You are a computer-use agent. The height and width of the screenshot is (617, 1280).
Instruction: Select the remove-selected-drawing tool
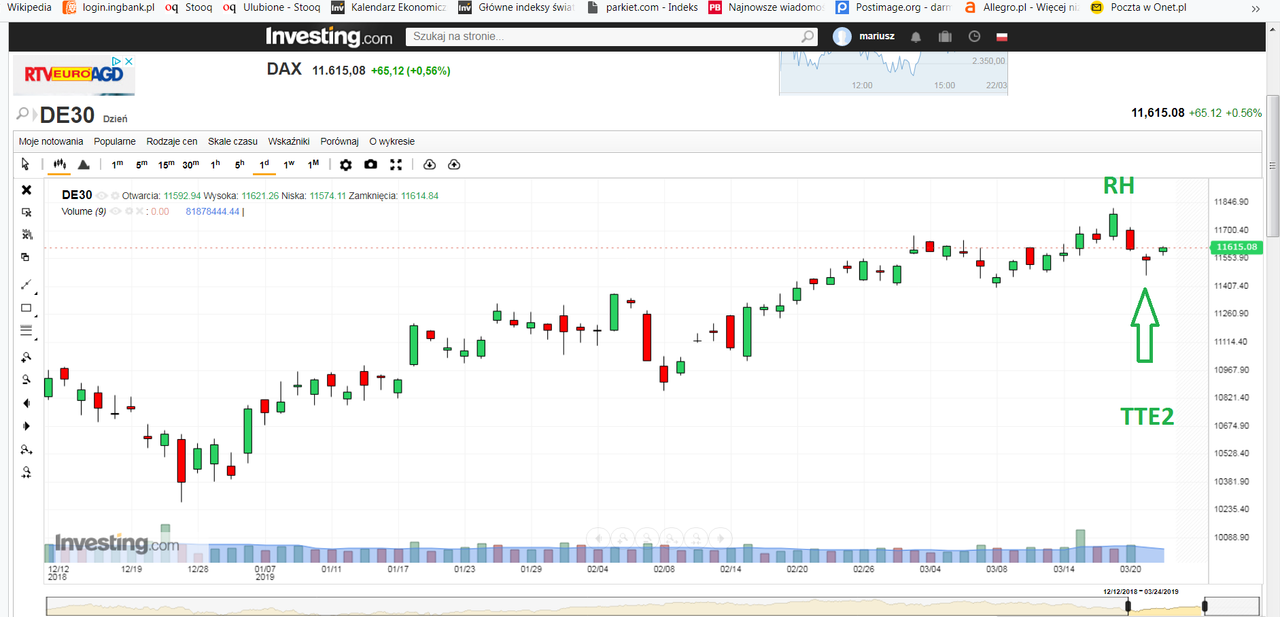tap(26, 212)
